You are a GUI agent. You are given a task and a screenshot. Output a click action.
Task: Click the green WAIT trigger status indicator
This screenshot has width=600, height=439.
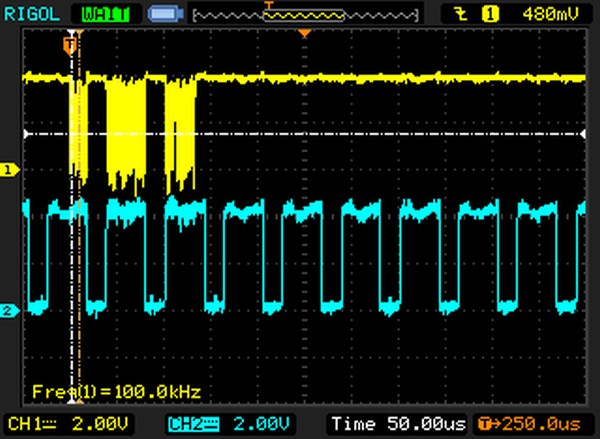[x=105, y=14]
